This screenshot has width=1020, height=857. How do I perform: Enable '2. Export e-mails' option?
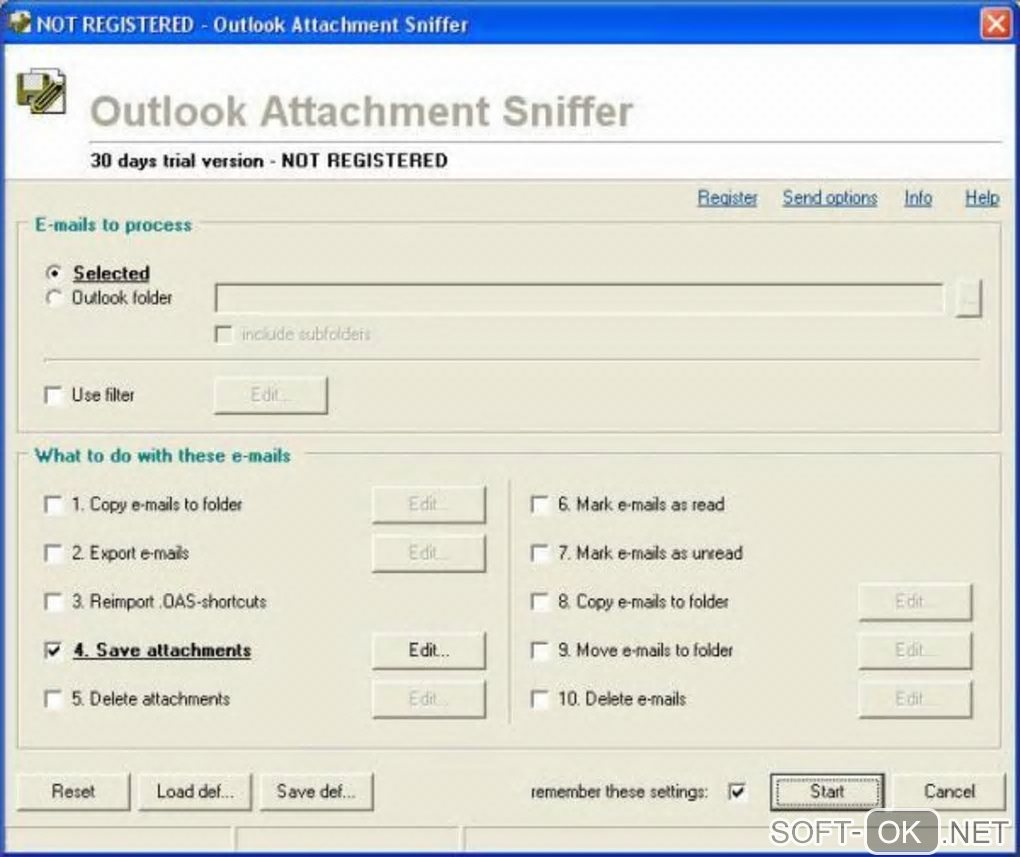point(53,553)
